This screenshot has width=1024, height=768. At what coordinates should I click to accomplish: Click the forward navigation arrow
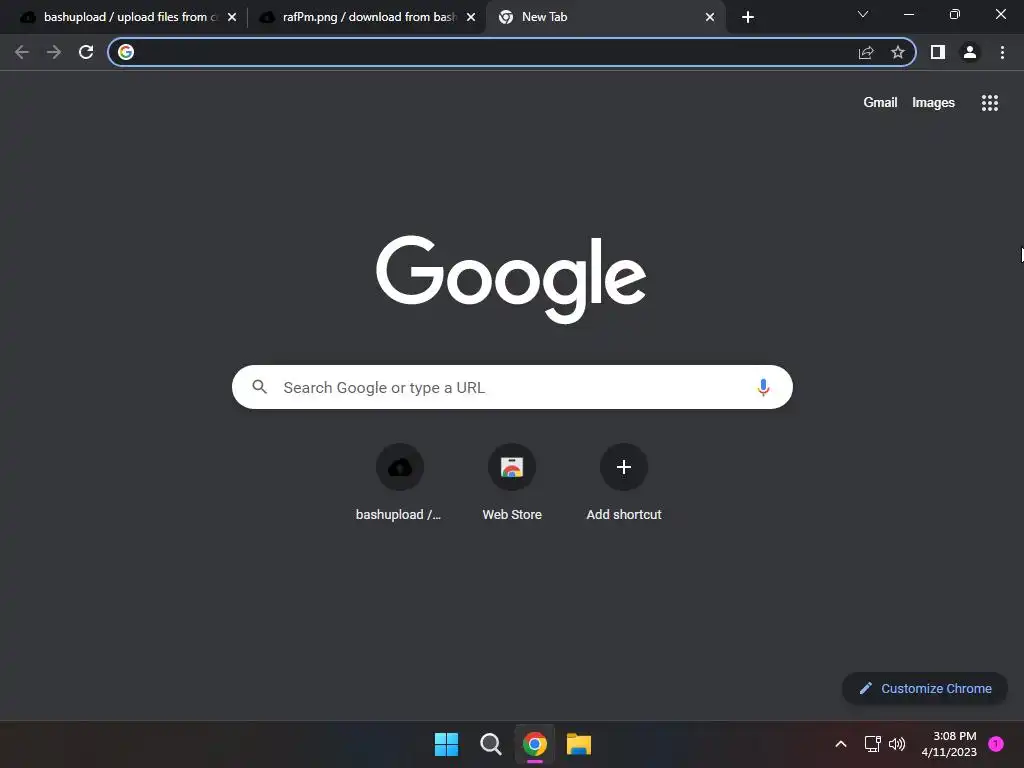click(54, 52)
